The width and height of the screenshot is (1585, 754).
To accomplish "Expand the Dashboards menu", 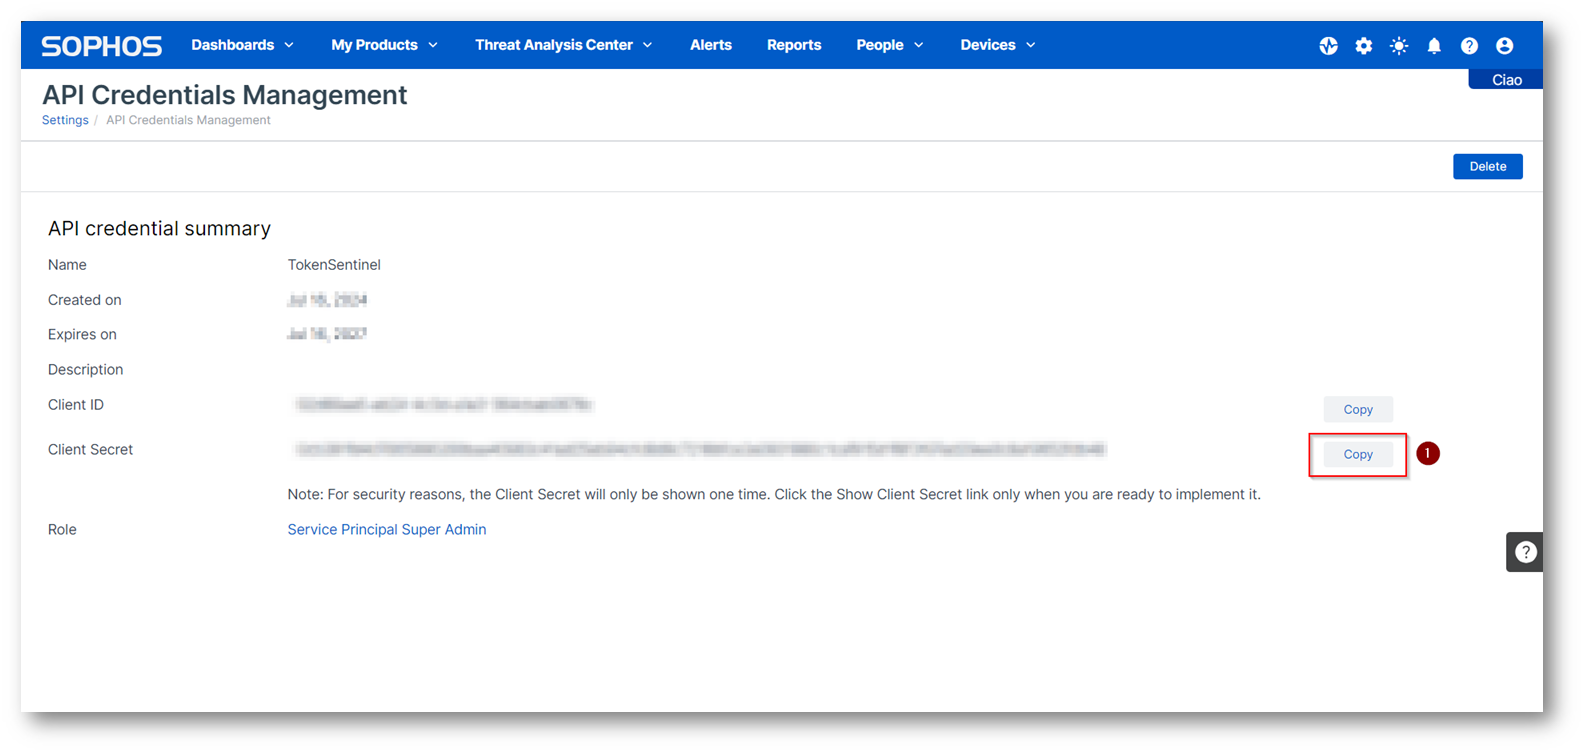I will 243,45.
